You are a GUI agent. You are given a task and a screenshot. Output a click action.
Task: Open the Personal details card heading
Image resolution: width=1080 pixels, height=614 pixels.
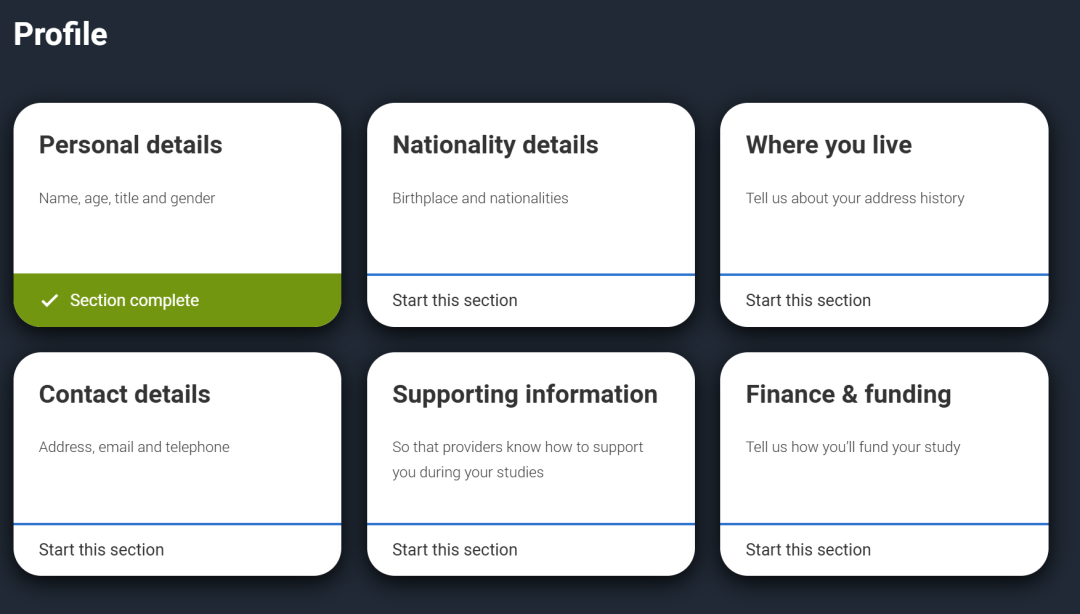coord(131,145)
